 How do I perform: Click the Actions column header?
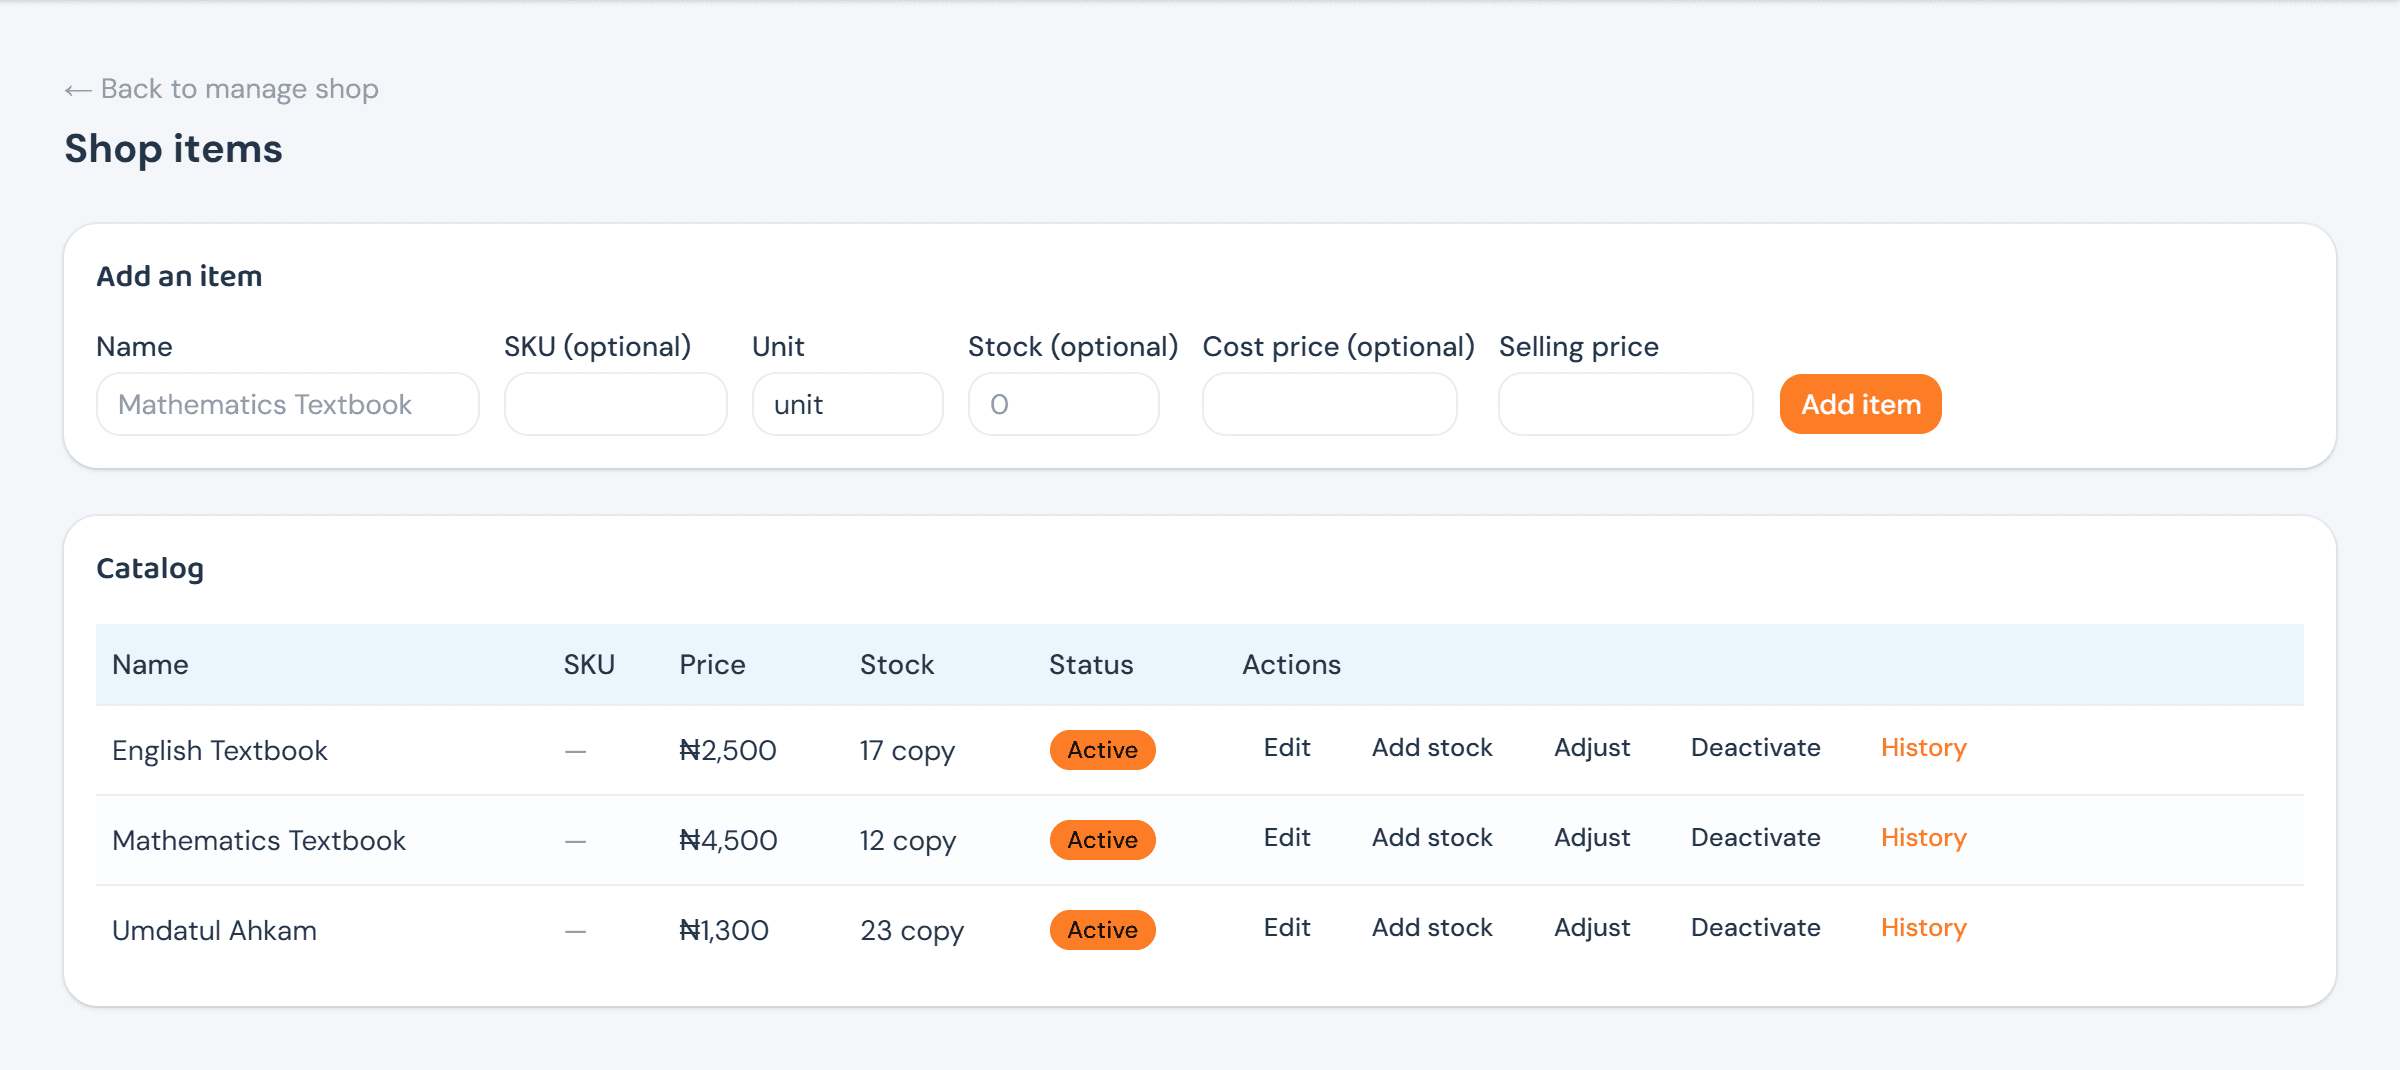1291,665
